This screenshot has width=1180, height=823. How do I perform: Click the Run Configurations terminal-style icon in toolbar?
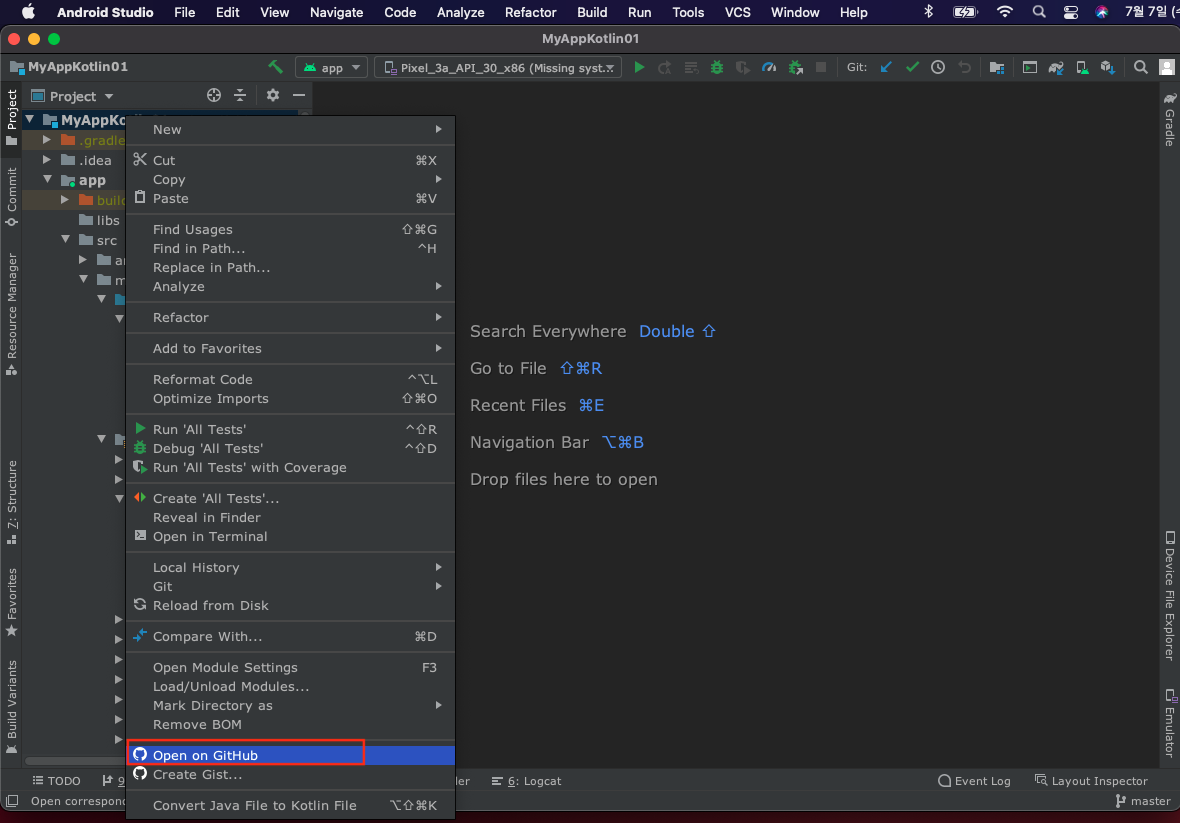1029,68
